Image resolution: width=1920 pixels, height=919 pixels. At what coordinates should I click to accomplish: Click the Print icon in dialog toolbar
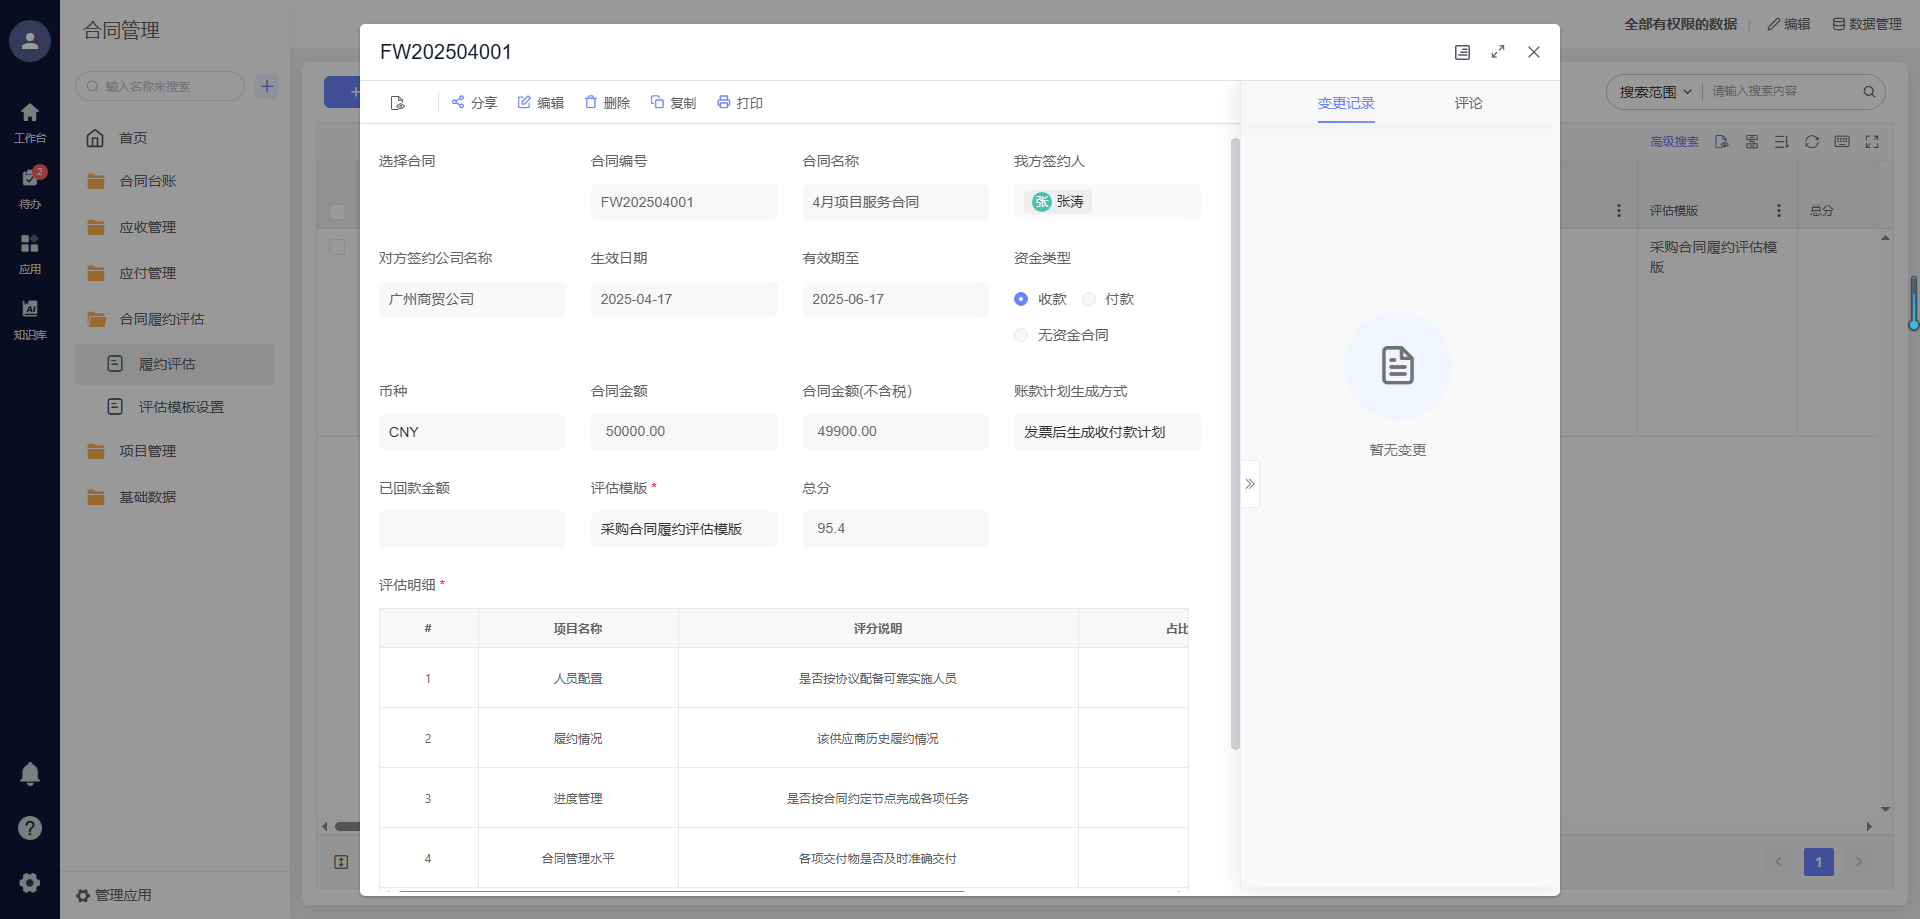(x=724, y=102)
